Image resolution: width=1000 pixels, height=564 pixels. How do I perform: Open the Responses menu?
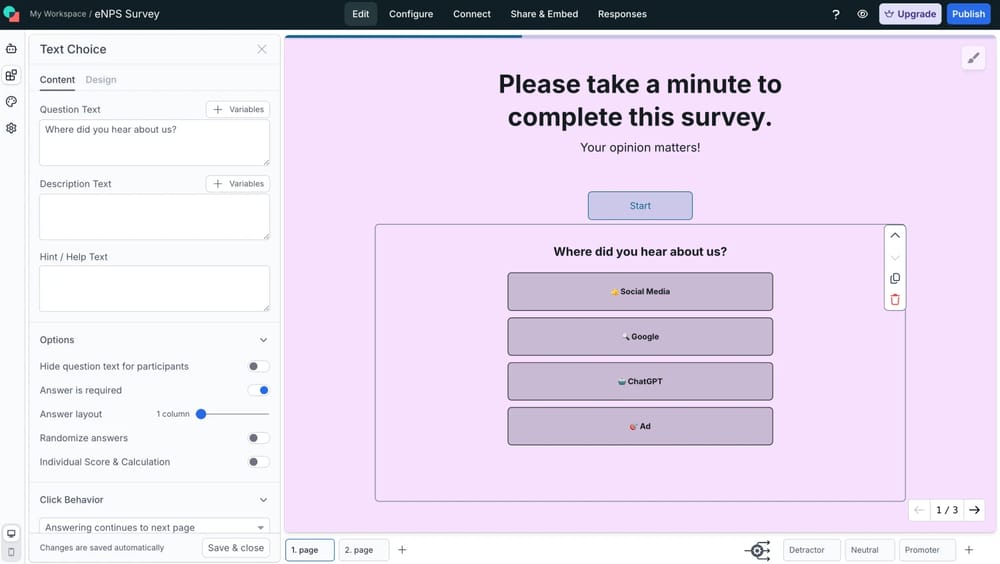[622, 14]
